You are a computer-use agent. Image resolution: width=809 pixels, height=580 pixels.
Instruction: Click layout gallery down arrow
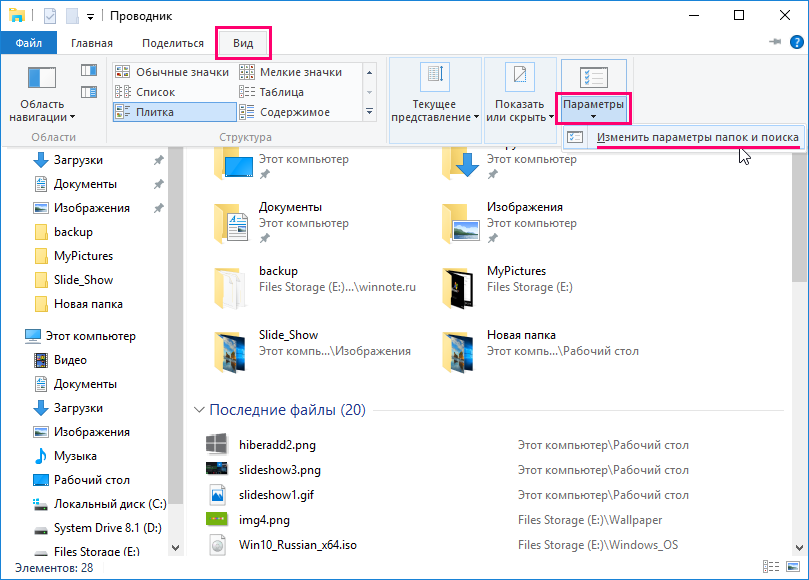point(369,92)
